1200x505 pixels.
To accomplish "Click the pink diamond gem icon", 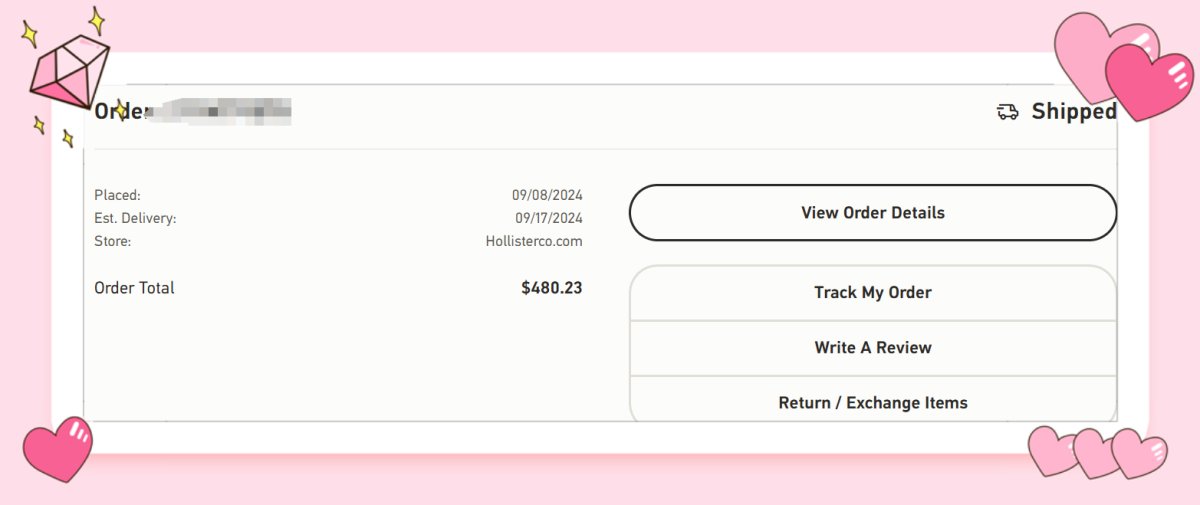I will [68, 72].
